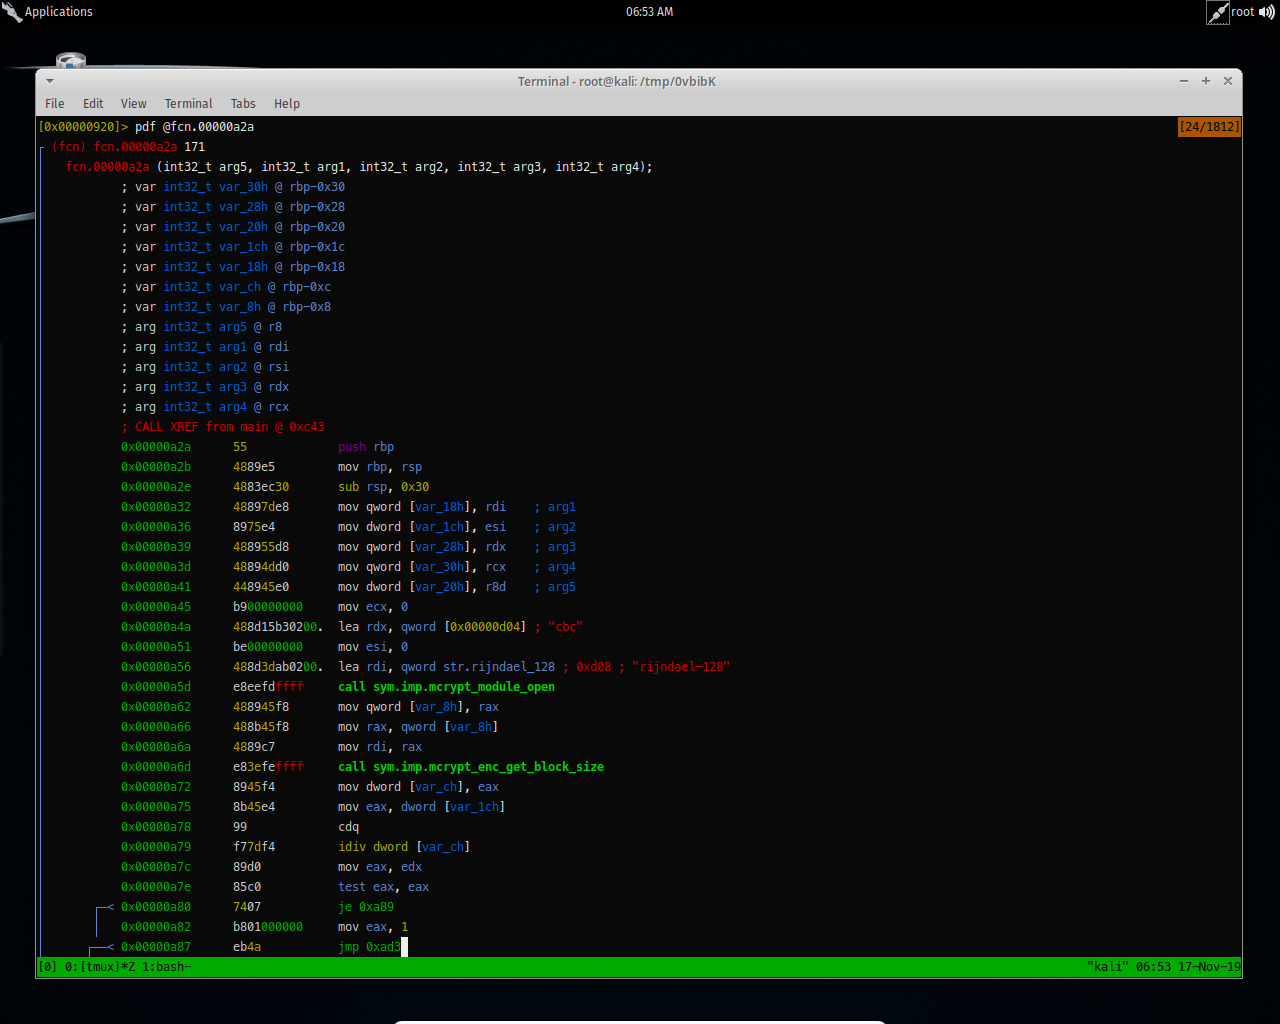
Task: Minimize the terminal window
Action: pos(1184,81)
